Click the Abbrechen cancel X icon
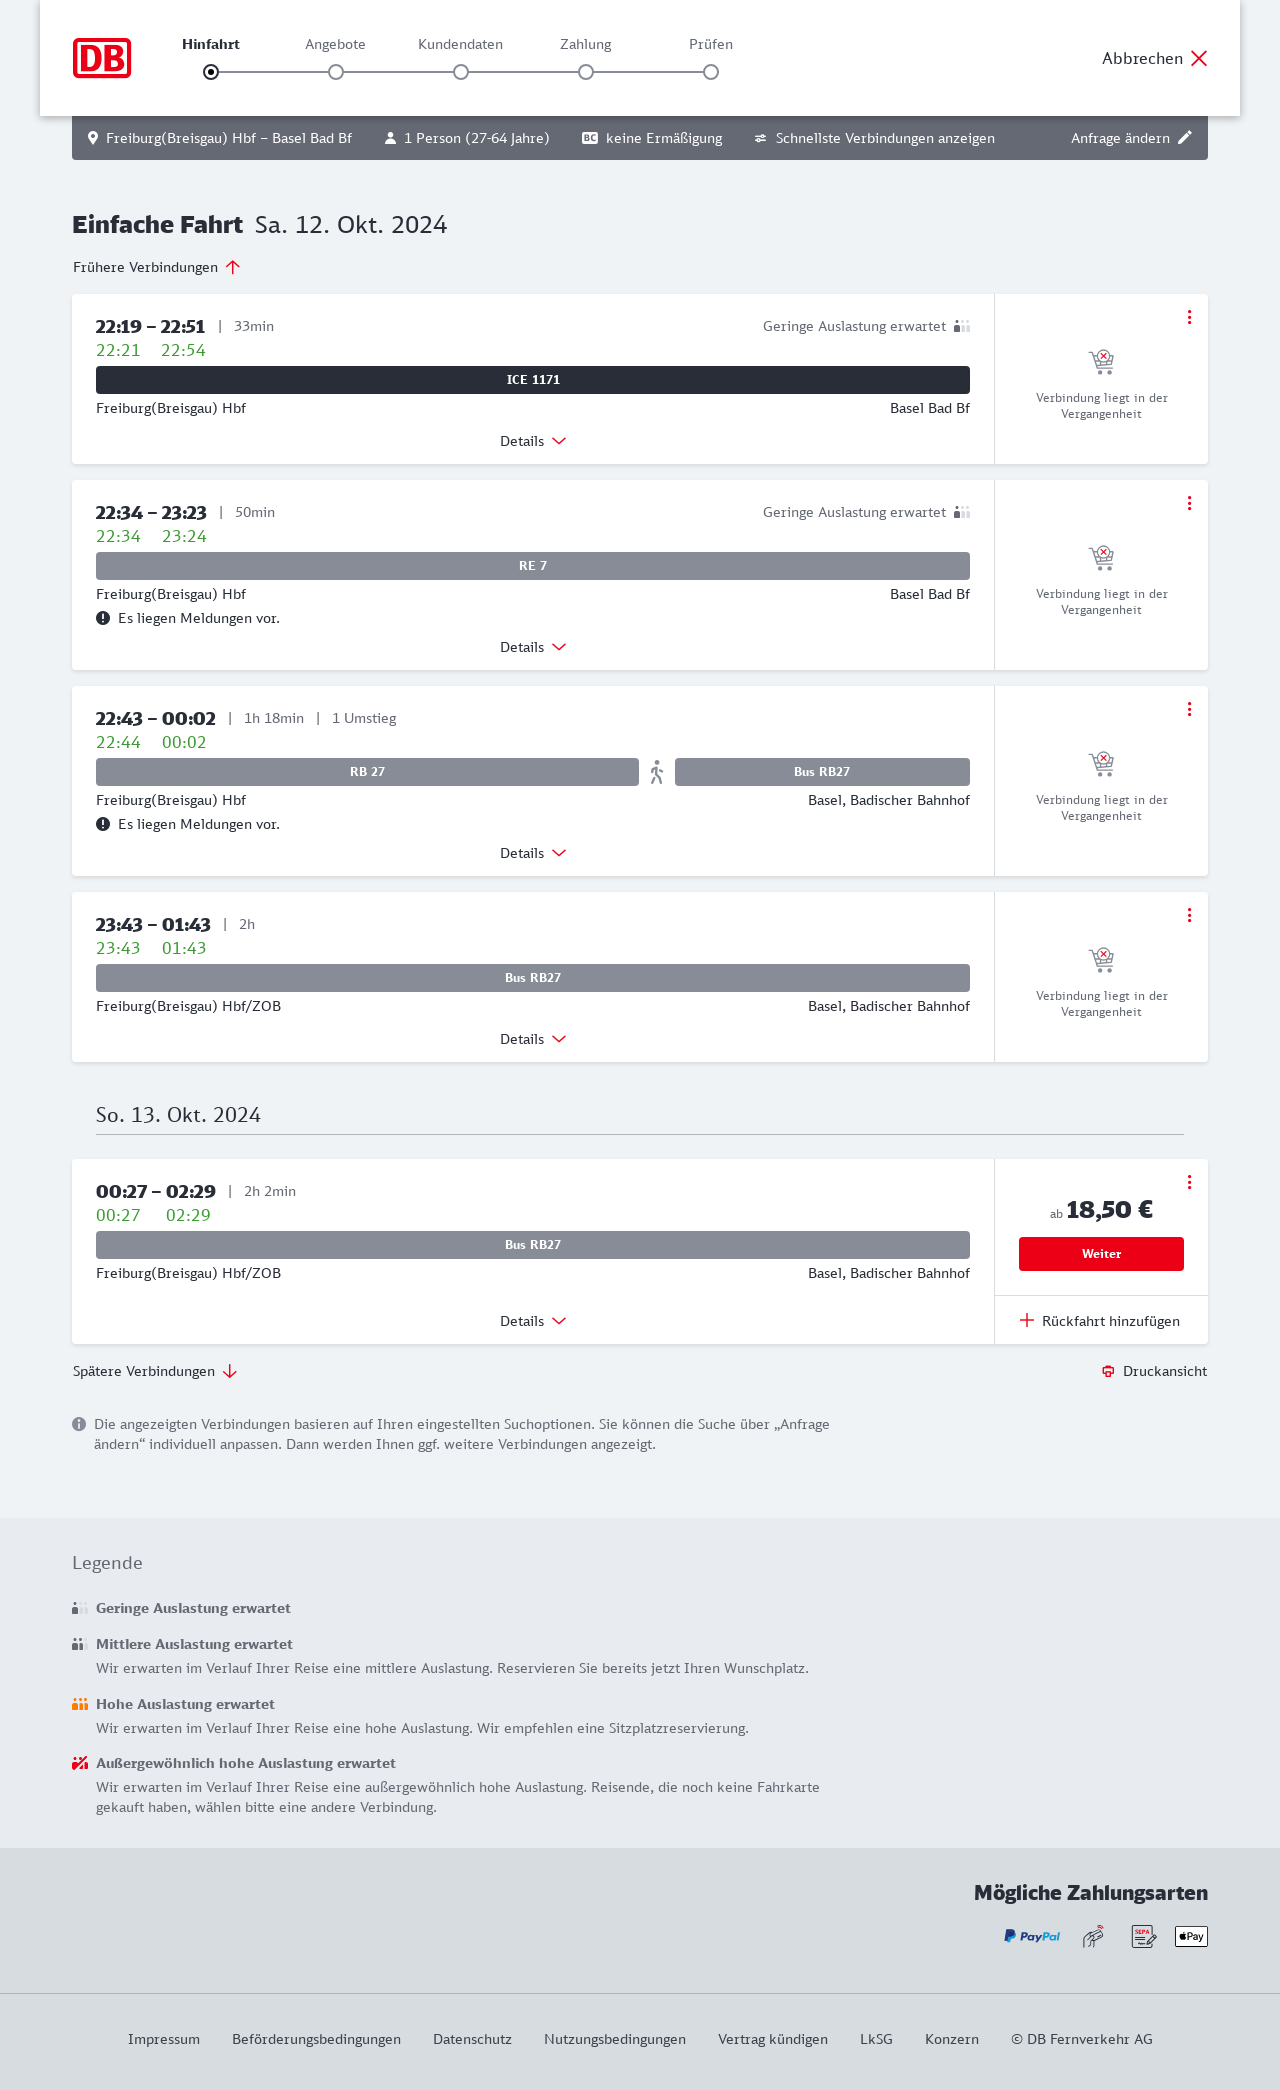The width and height of the screenshot is (1280, 2090). 1199,58
